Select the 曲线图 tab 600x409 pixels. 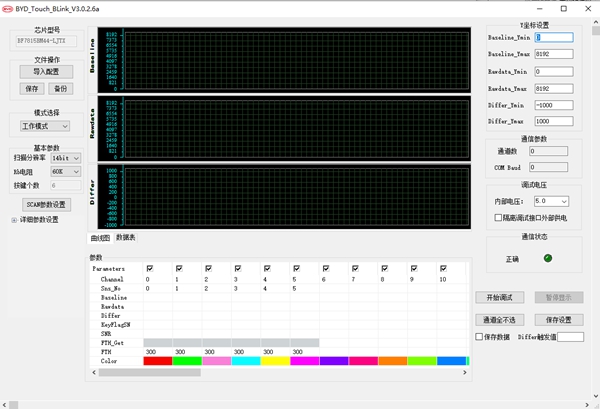click(x=100, y=237)
